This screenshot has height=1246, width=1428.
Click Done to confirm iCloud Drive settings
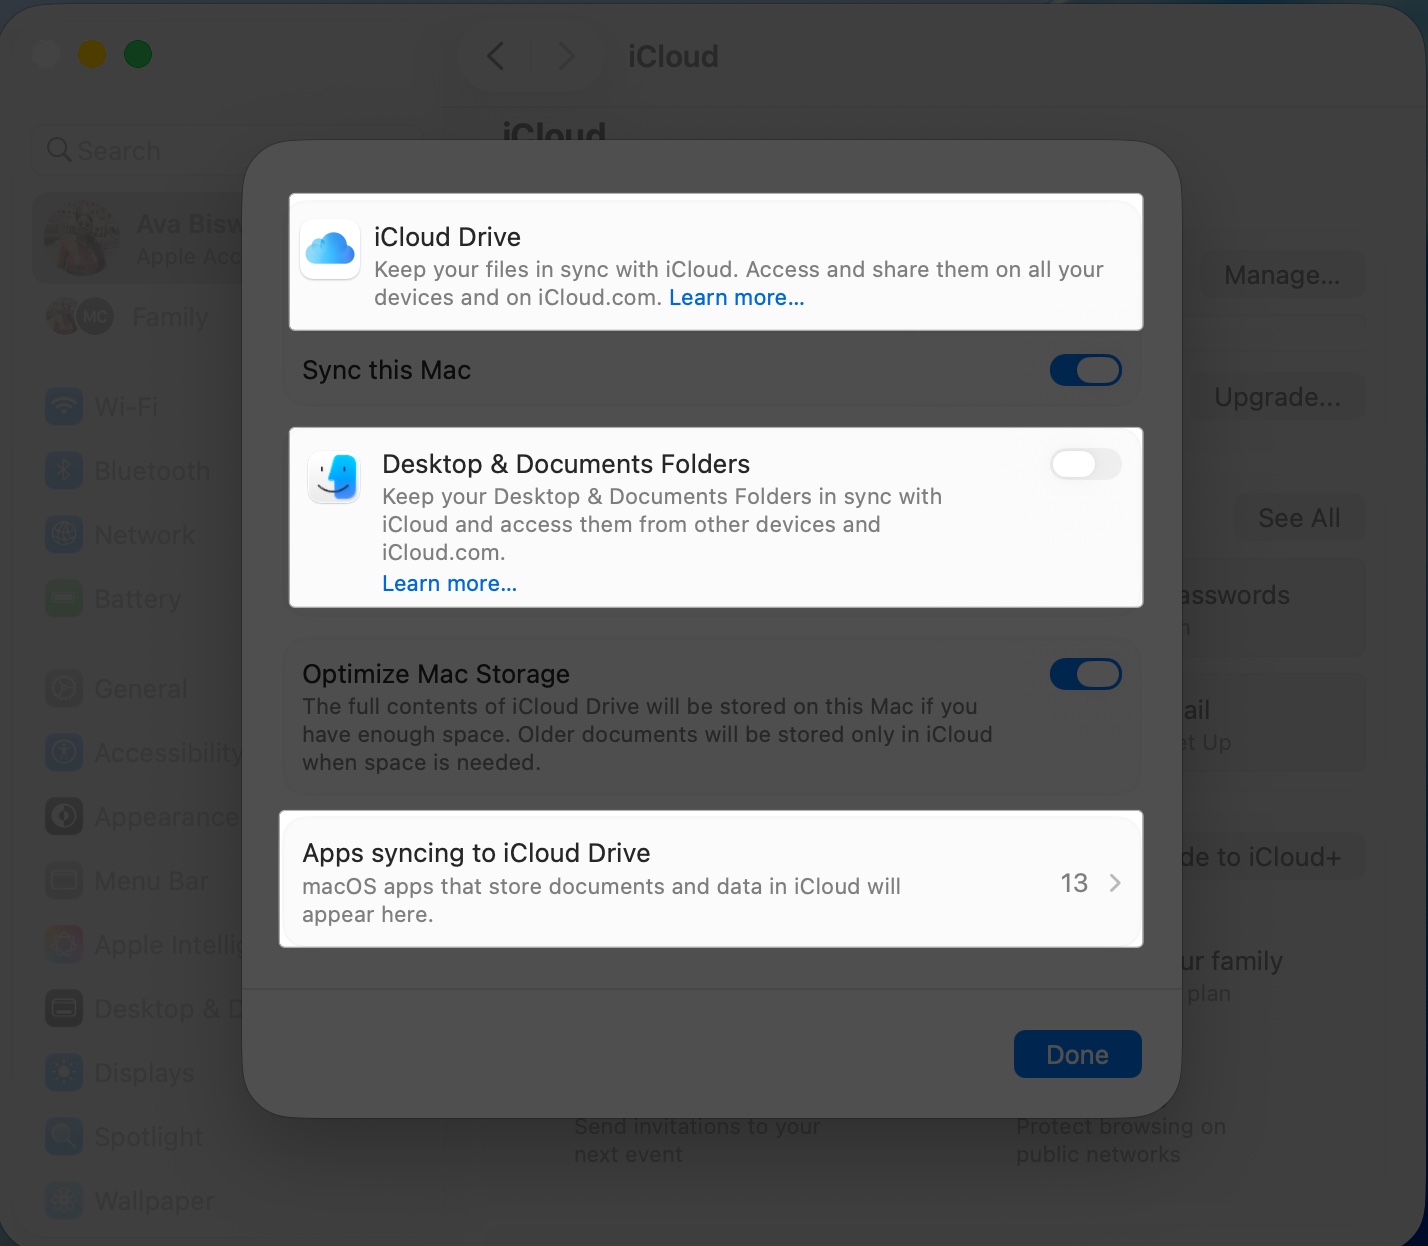[1077, 1053]
